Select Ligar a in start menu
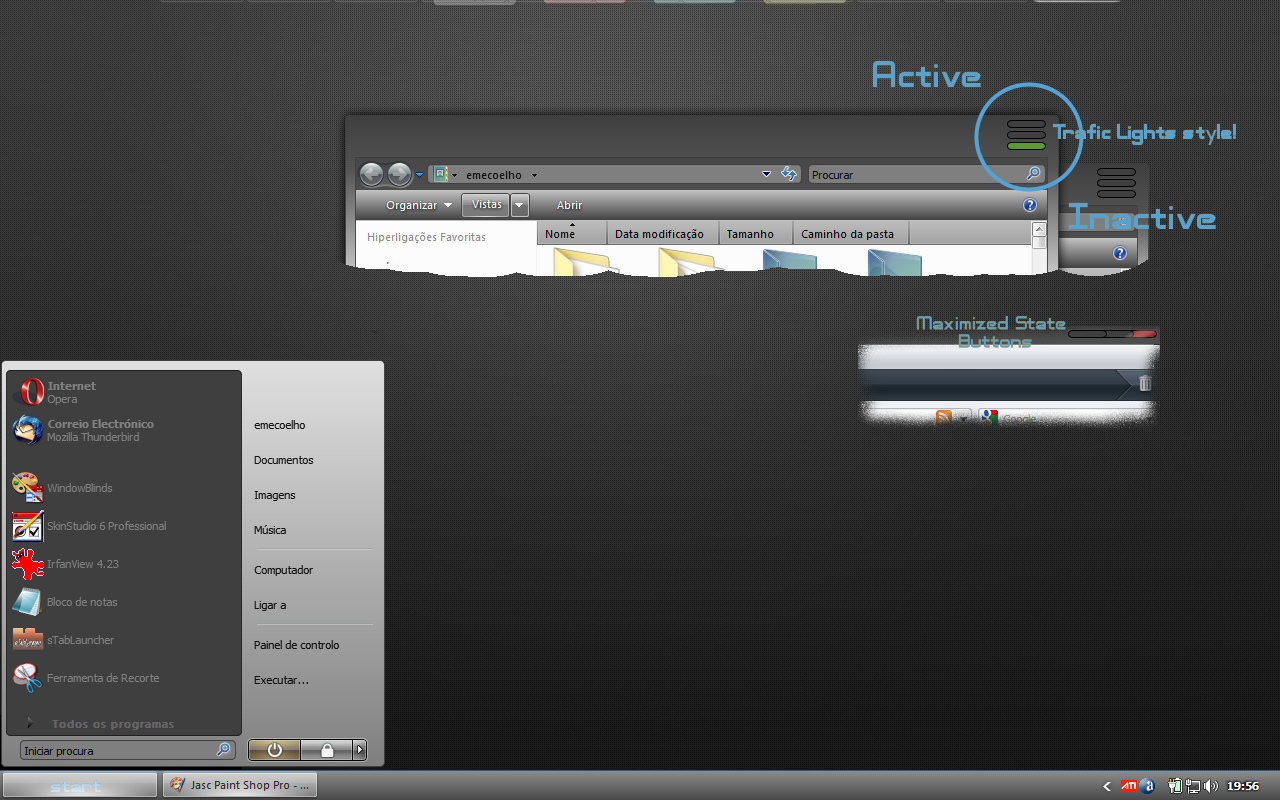Viewport: 1280px width, 800px height. click(270, 605)
